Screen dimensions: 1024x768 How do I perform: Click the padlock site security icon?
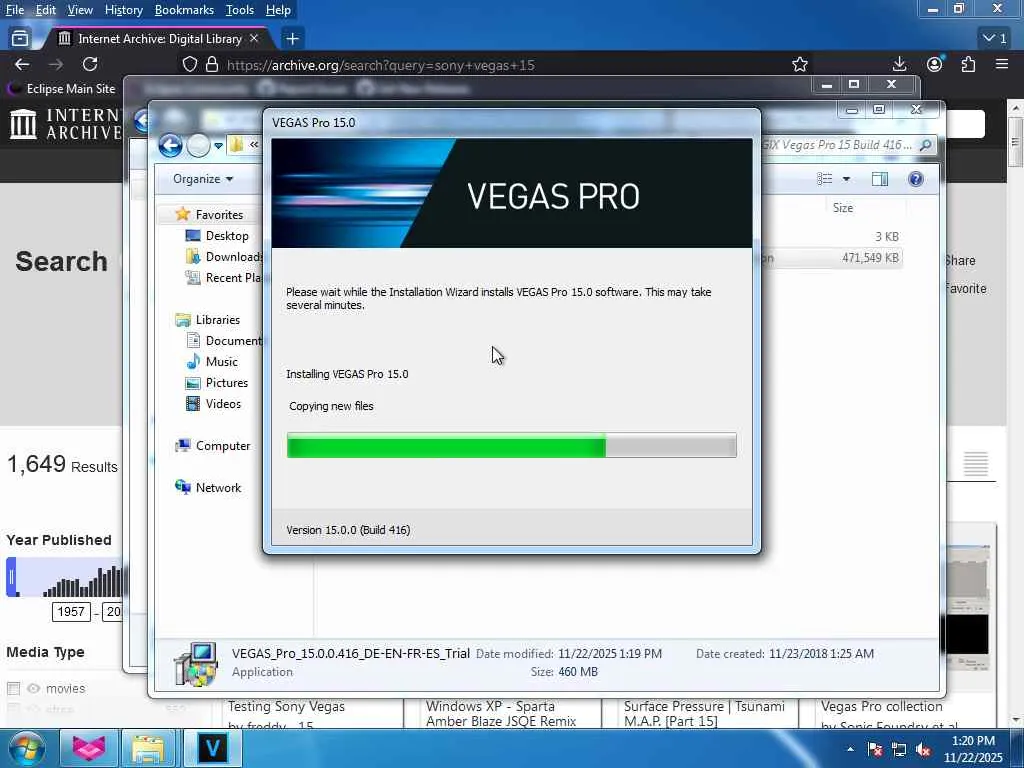(212, 65)
